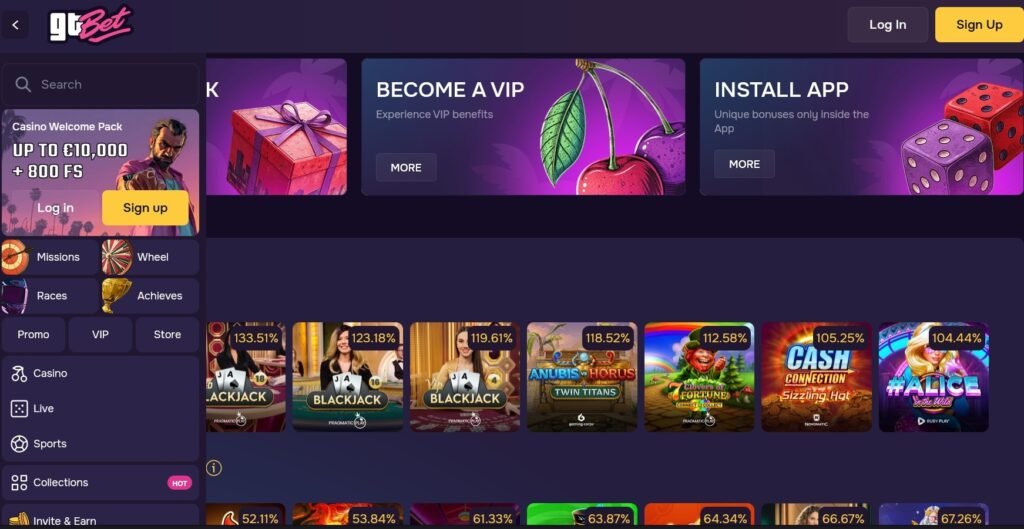The width and height of the screenshot is (1024, 529).
Task: Open Sports soccer ball menu item
Action: (x=100, y=444)
